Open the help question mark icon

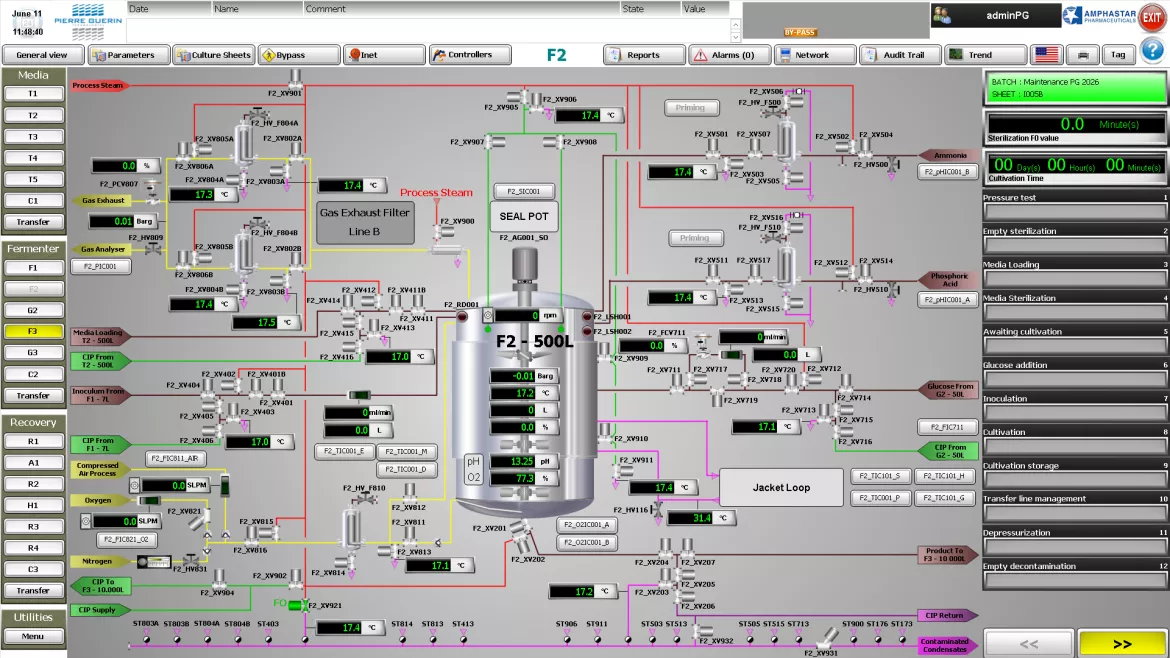tap(1152, 52)
